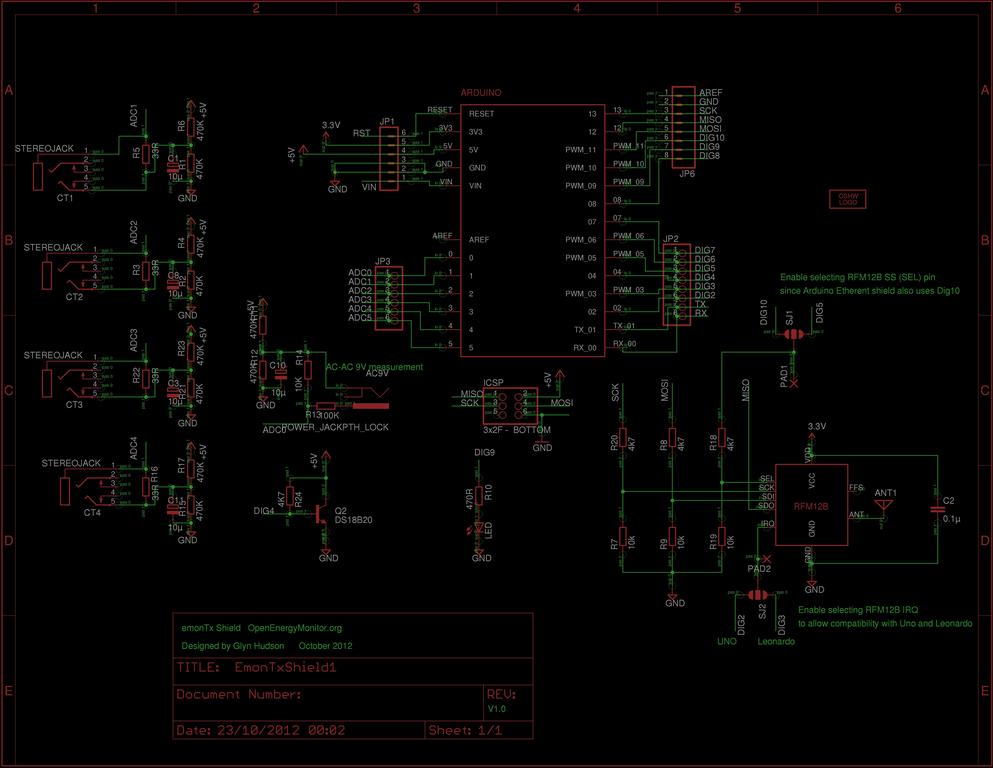Click the PWM_11 pin label in Arduino block
The width and height of the screenshot is (993, 768).
point(581,150)
